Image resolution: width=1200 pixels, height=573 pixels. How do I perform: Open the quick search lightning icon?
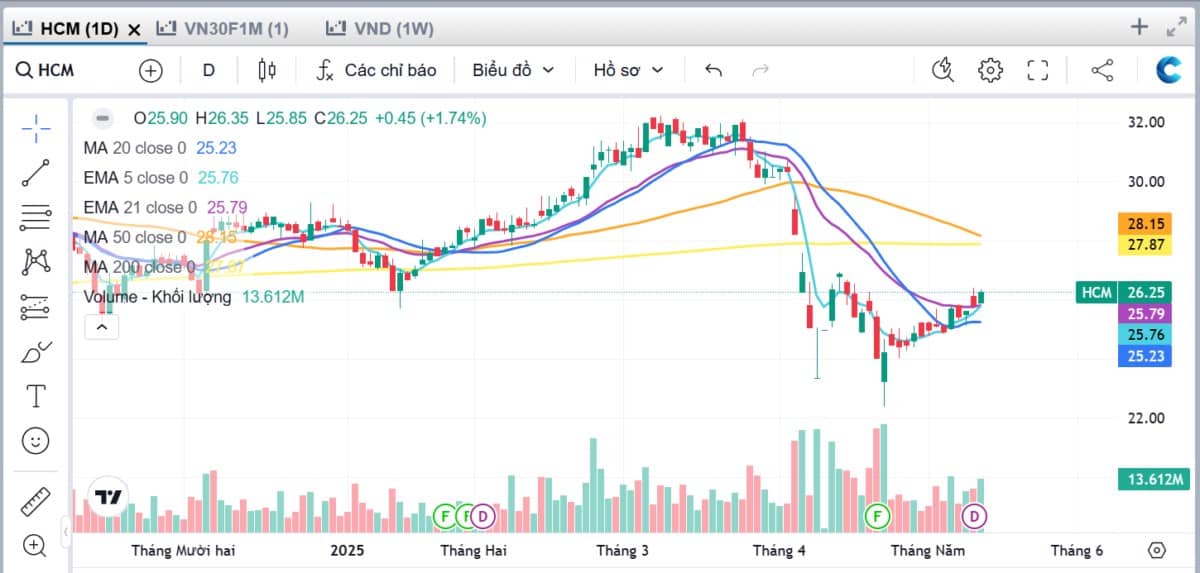(x=943, y=70)
